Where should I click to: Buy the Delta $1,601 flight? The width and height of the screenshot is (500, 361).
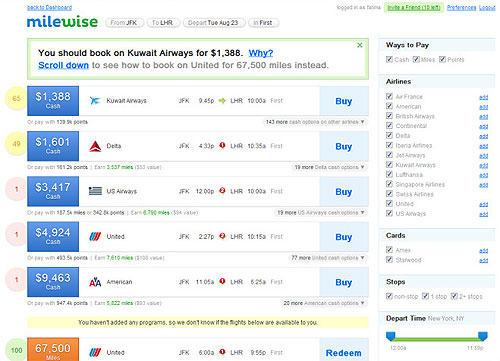tap(344, 146)
